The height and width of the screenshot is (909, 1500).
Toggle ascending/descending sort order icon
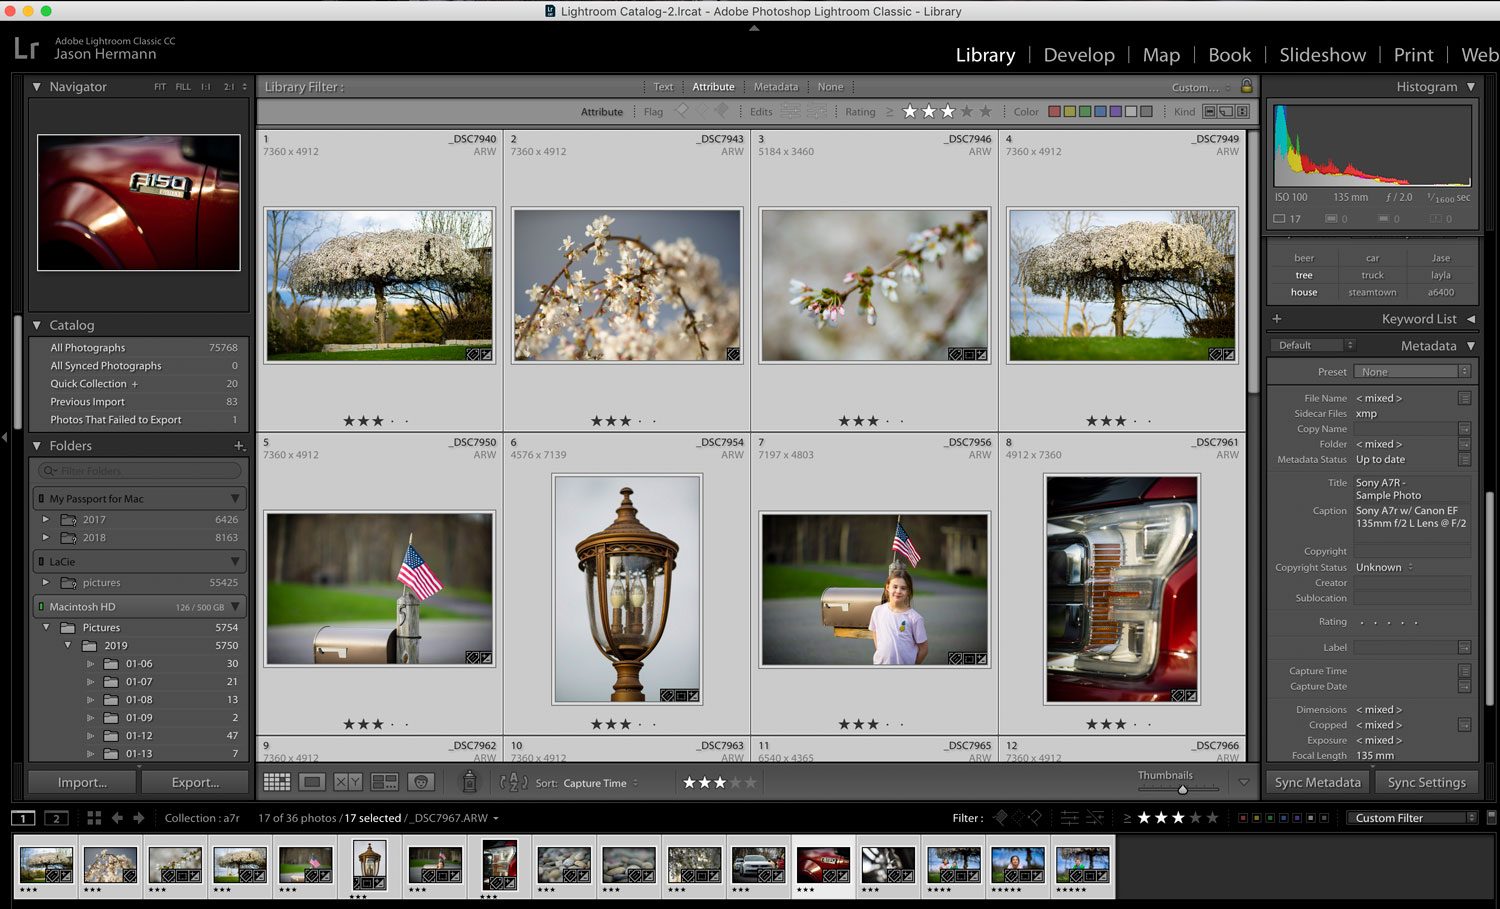513,782
